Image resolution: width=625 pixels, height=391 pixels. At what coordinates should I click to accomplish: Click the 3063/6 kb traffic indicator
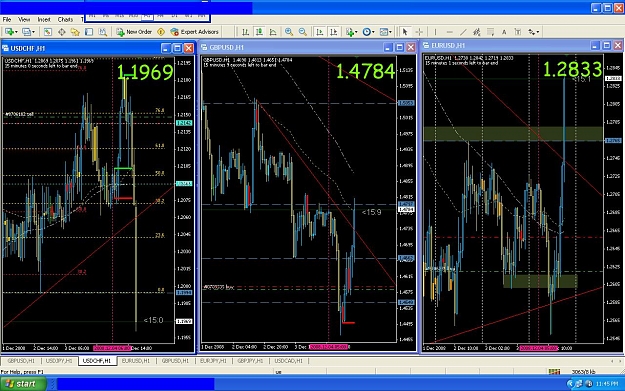pos(584,371)
